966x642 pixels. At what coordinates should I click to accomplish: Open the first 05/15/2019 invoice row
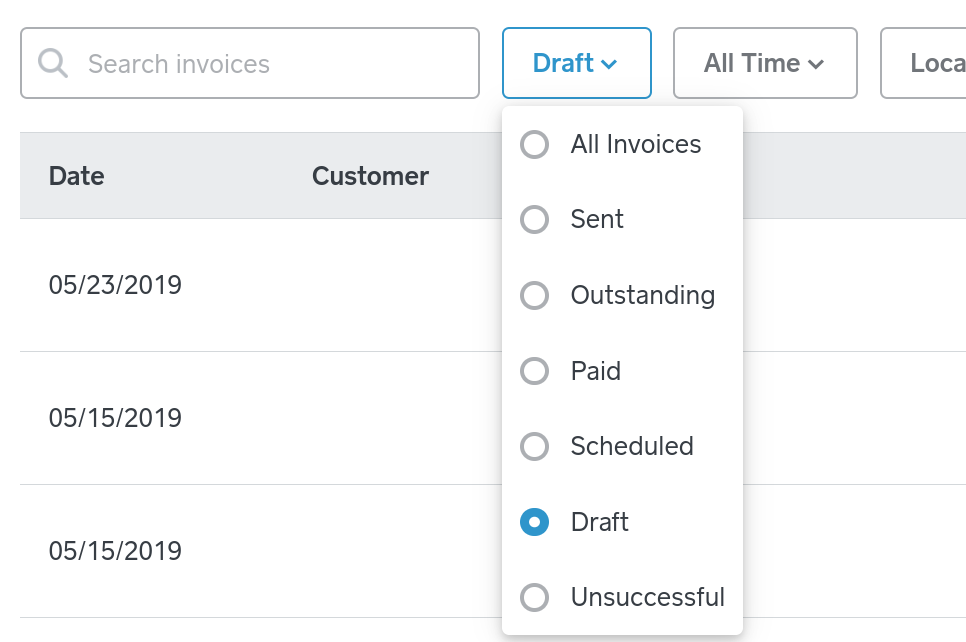(115, 418)
